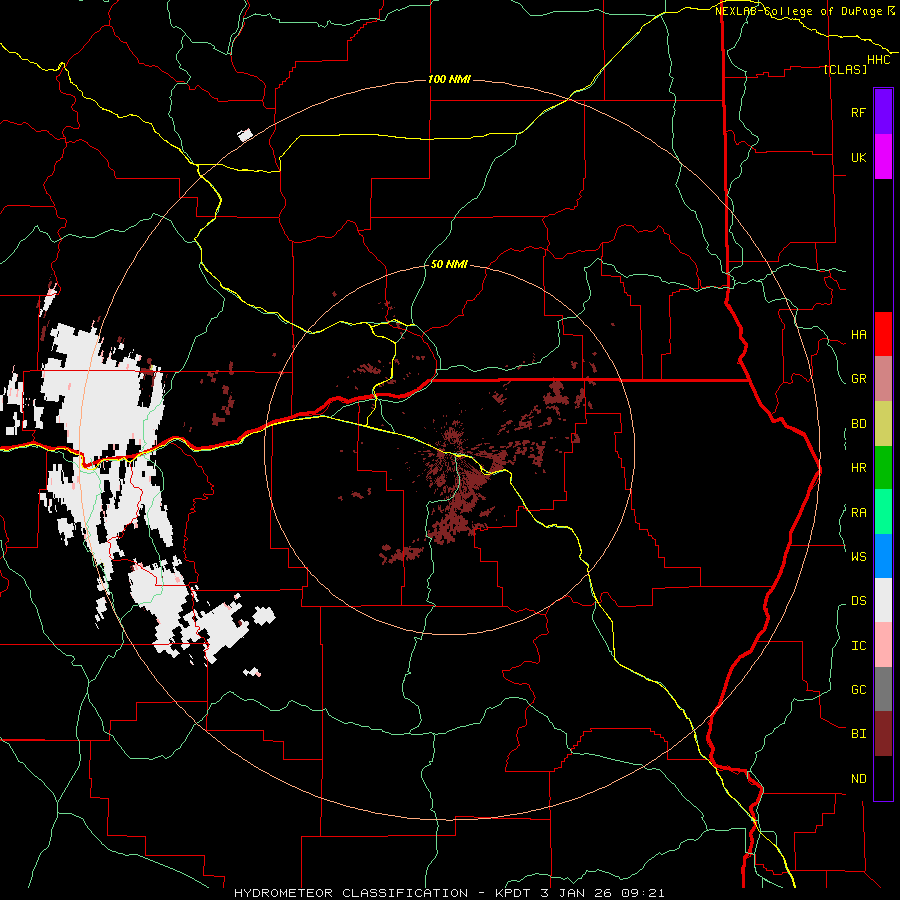The height and width of the screenshot is (900, 900).
Task: Click the 50 NMI range ring label
Action: tap(449, 264)
